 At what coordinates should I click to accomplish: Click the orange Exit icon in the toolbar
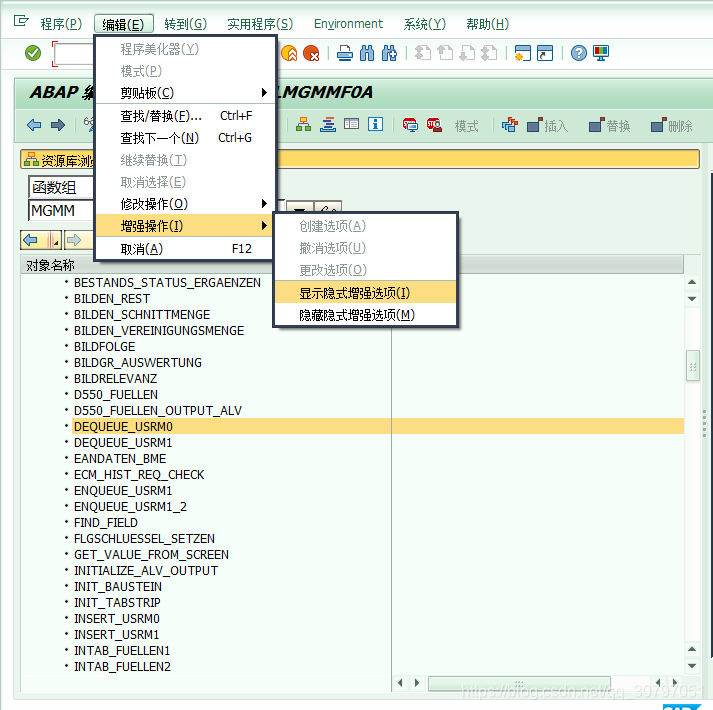coord(289,53)
